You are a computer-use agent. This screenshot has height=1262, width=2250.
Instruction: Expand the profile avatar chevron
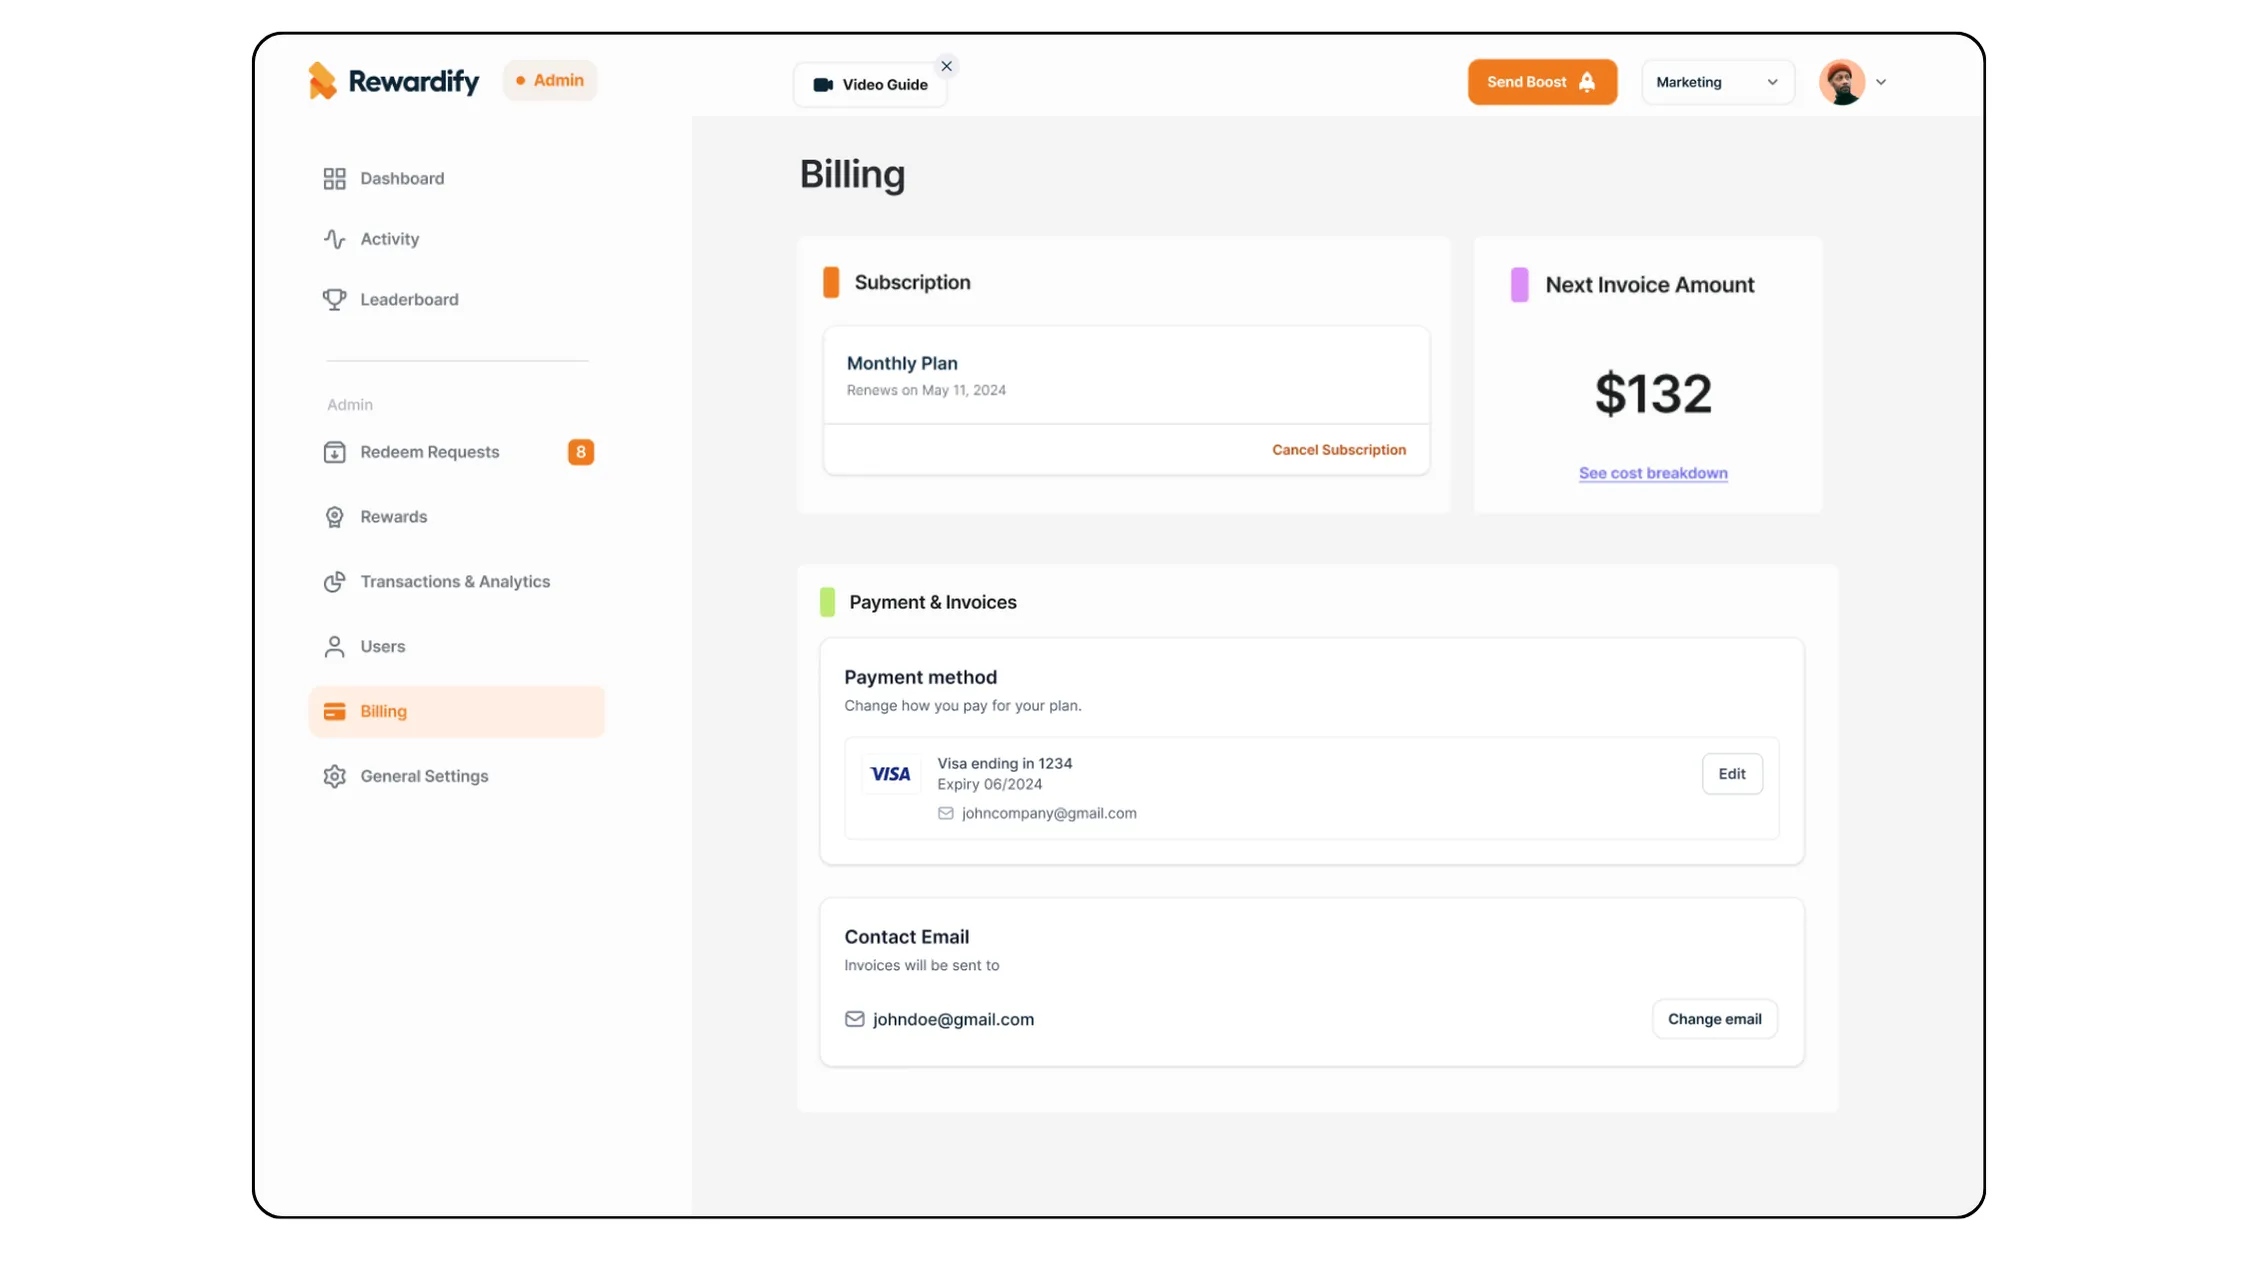point(1881,83)
